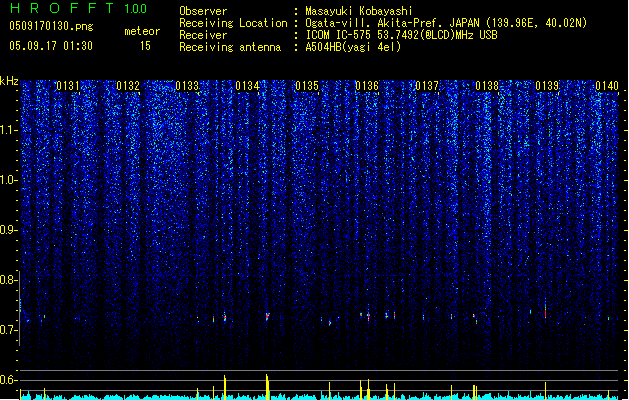Click the Observer label
This screenshot has height=400, width=629.
[x=203, y=11]
